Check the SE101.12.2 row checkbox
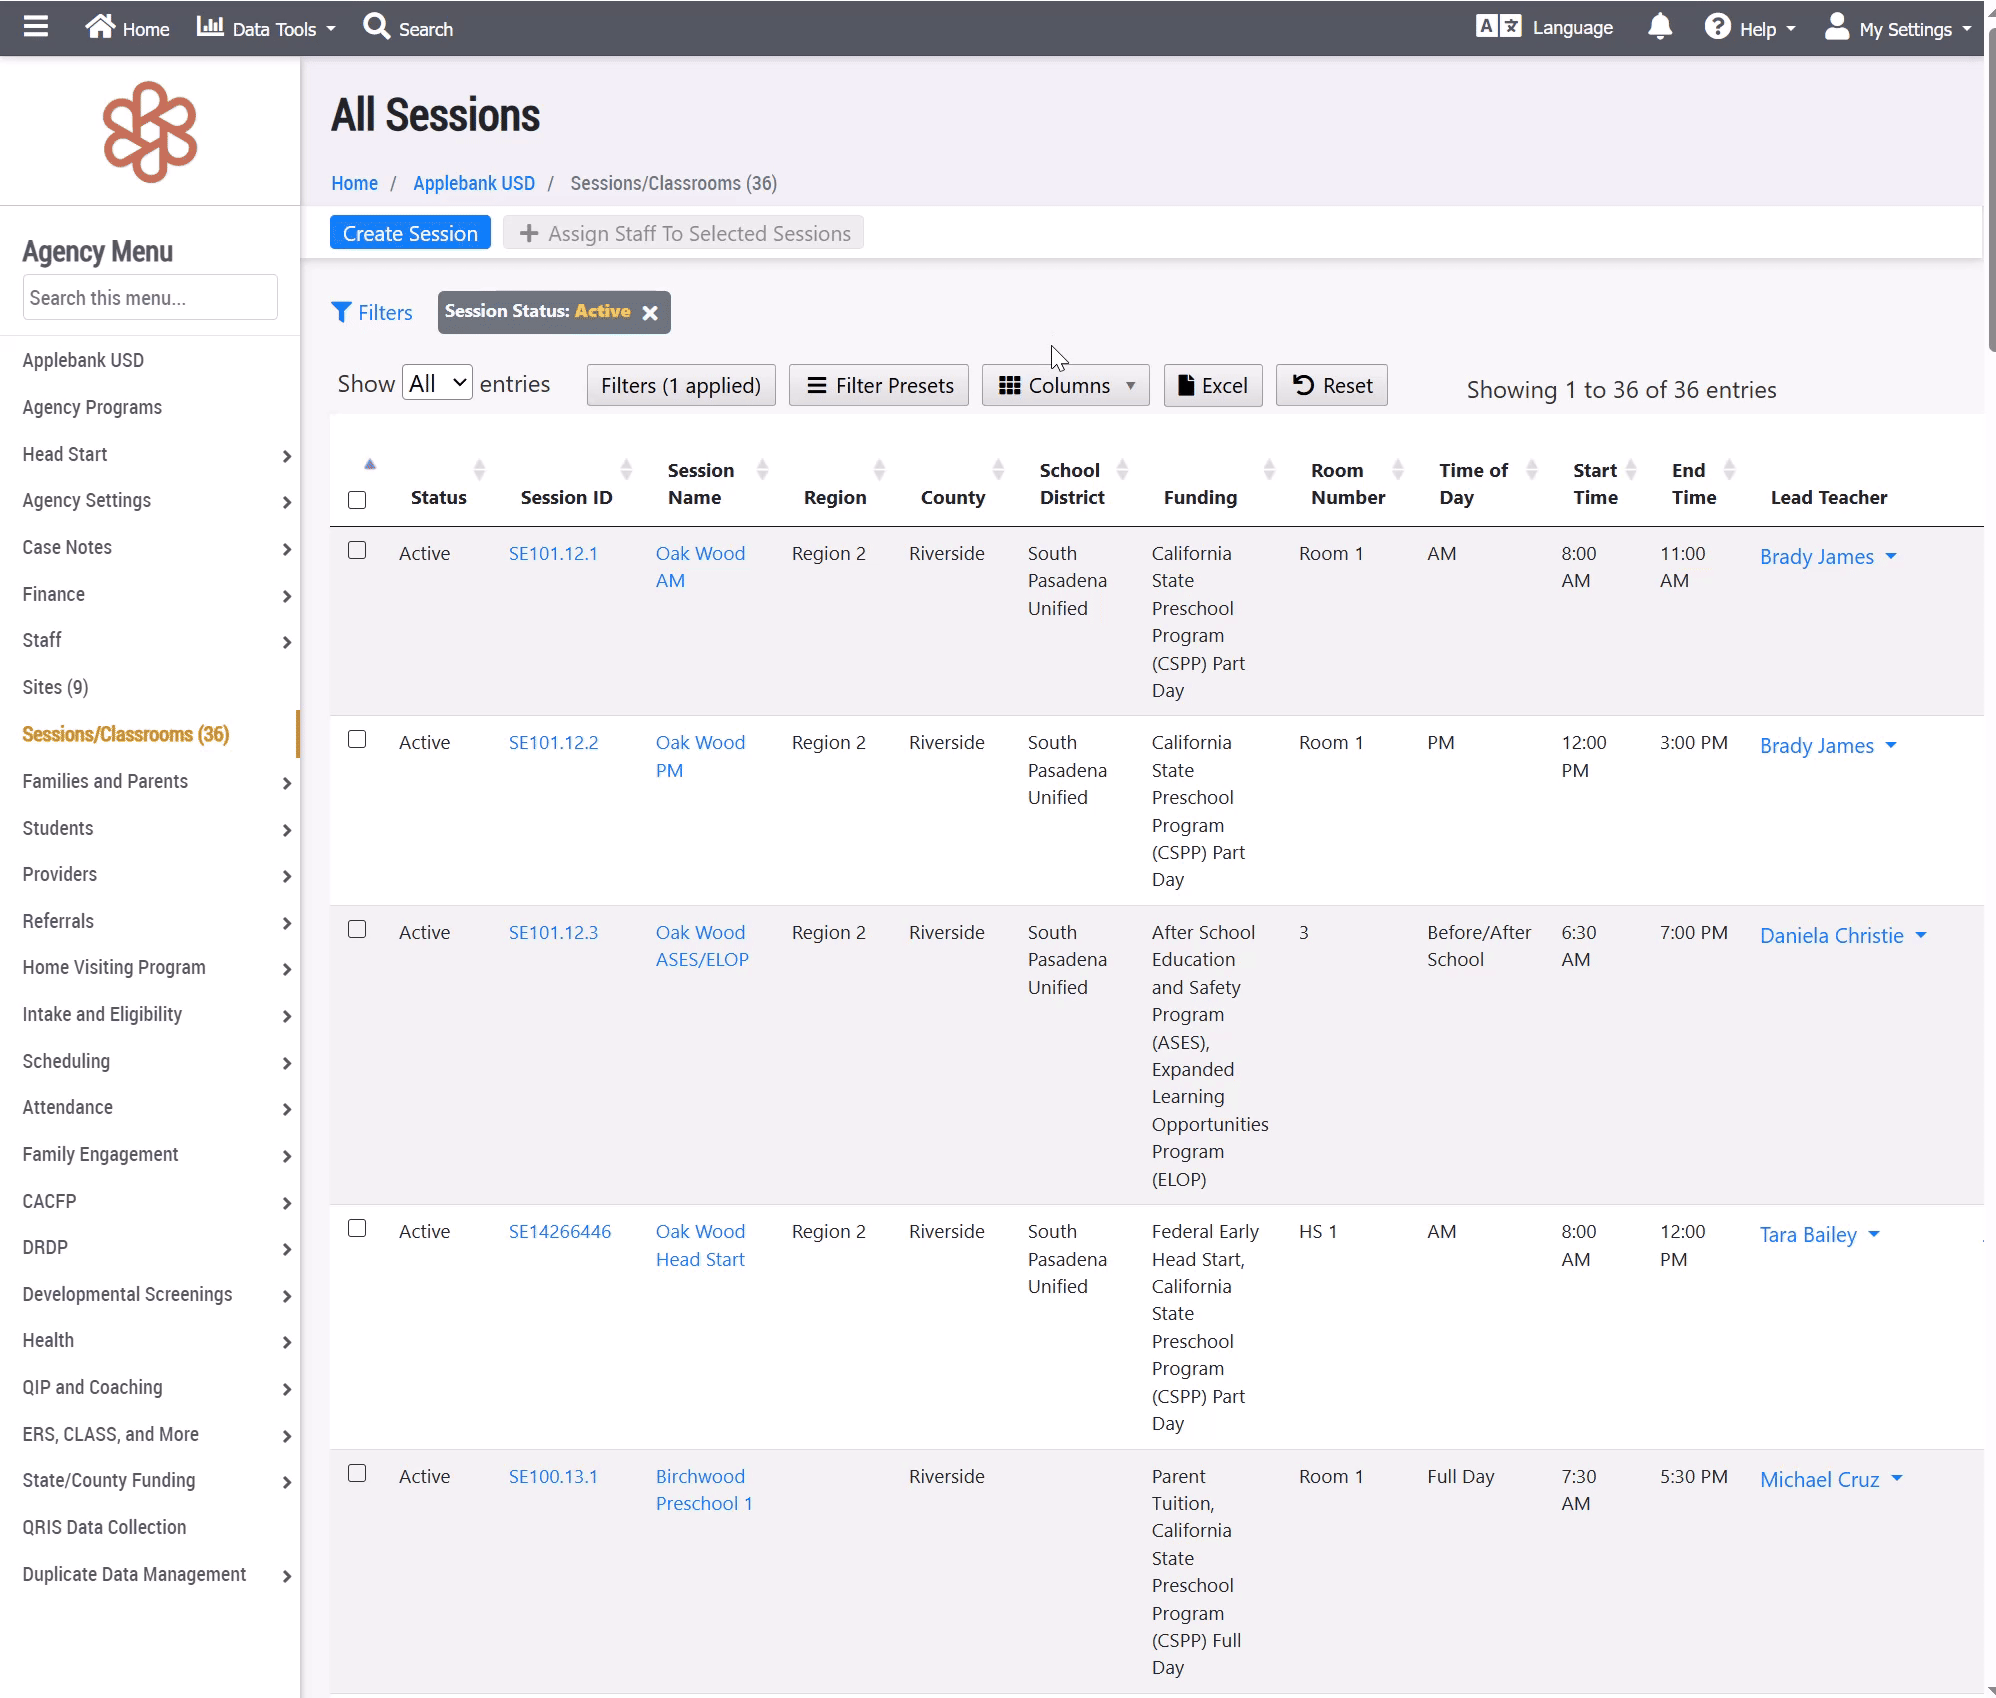The width and height of the screenshot is (1996, 1698). pyautogui.click(x=357, y=740)
